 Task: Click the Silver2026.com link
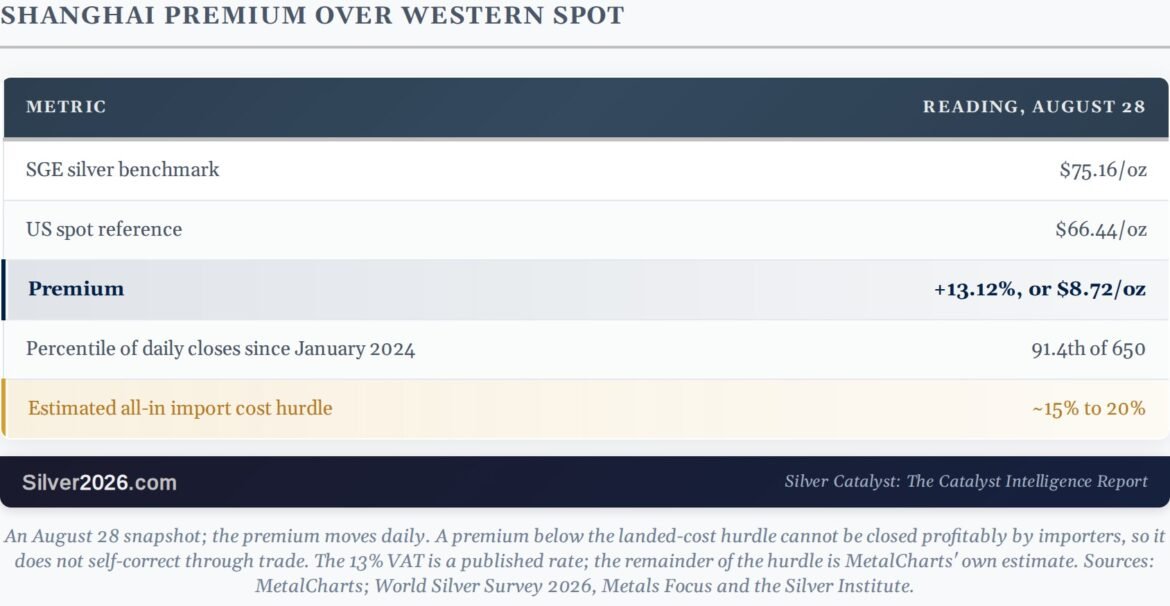coord(99,482)
